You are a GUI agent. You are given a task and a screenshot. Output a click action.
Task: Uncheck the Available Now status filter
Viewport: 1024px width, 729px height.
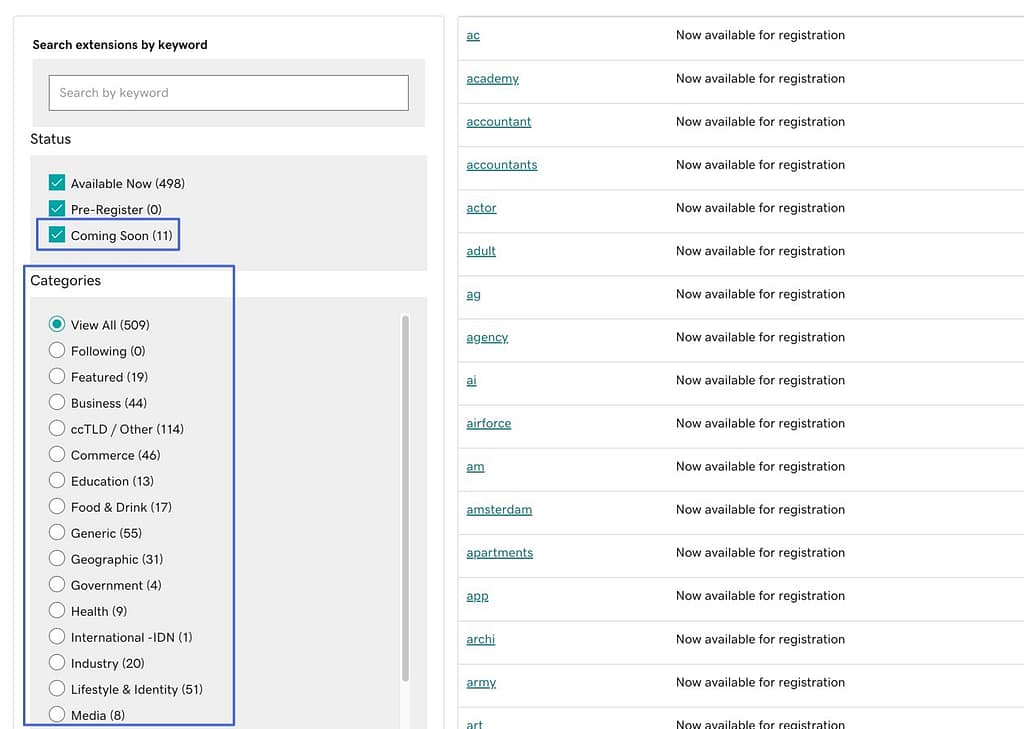(56, 183)
